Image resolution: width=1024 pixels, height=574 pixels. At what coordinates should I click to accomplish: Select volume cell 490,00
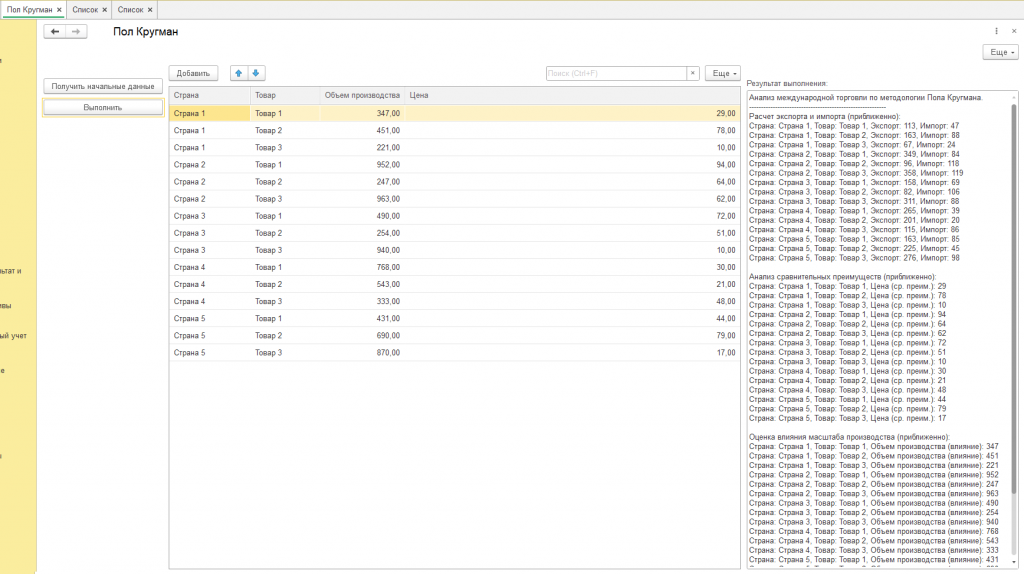[x=362, y=216]
